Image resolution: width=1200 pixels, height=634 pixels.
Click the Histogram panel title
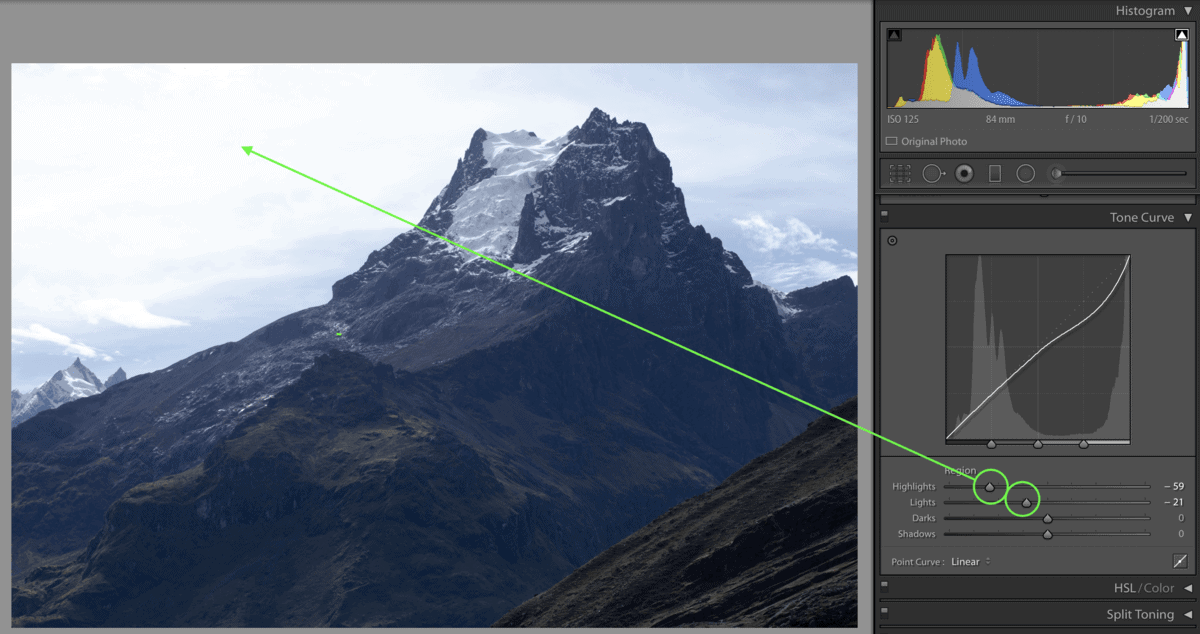click(1146, 11)
